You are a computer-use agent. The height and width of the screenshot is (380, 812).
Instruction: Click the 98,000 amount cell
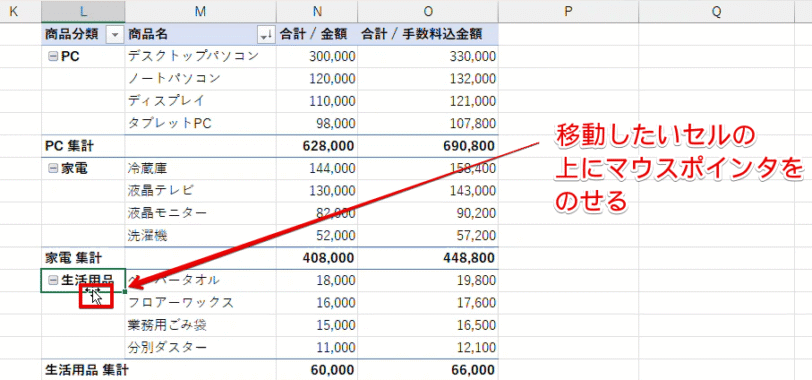click(x=316, y=123)
